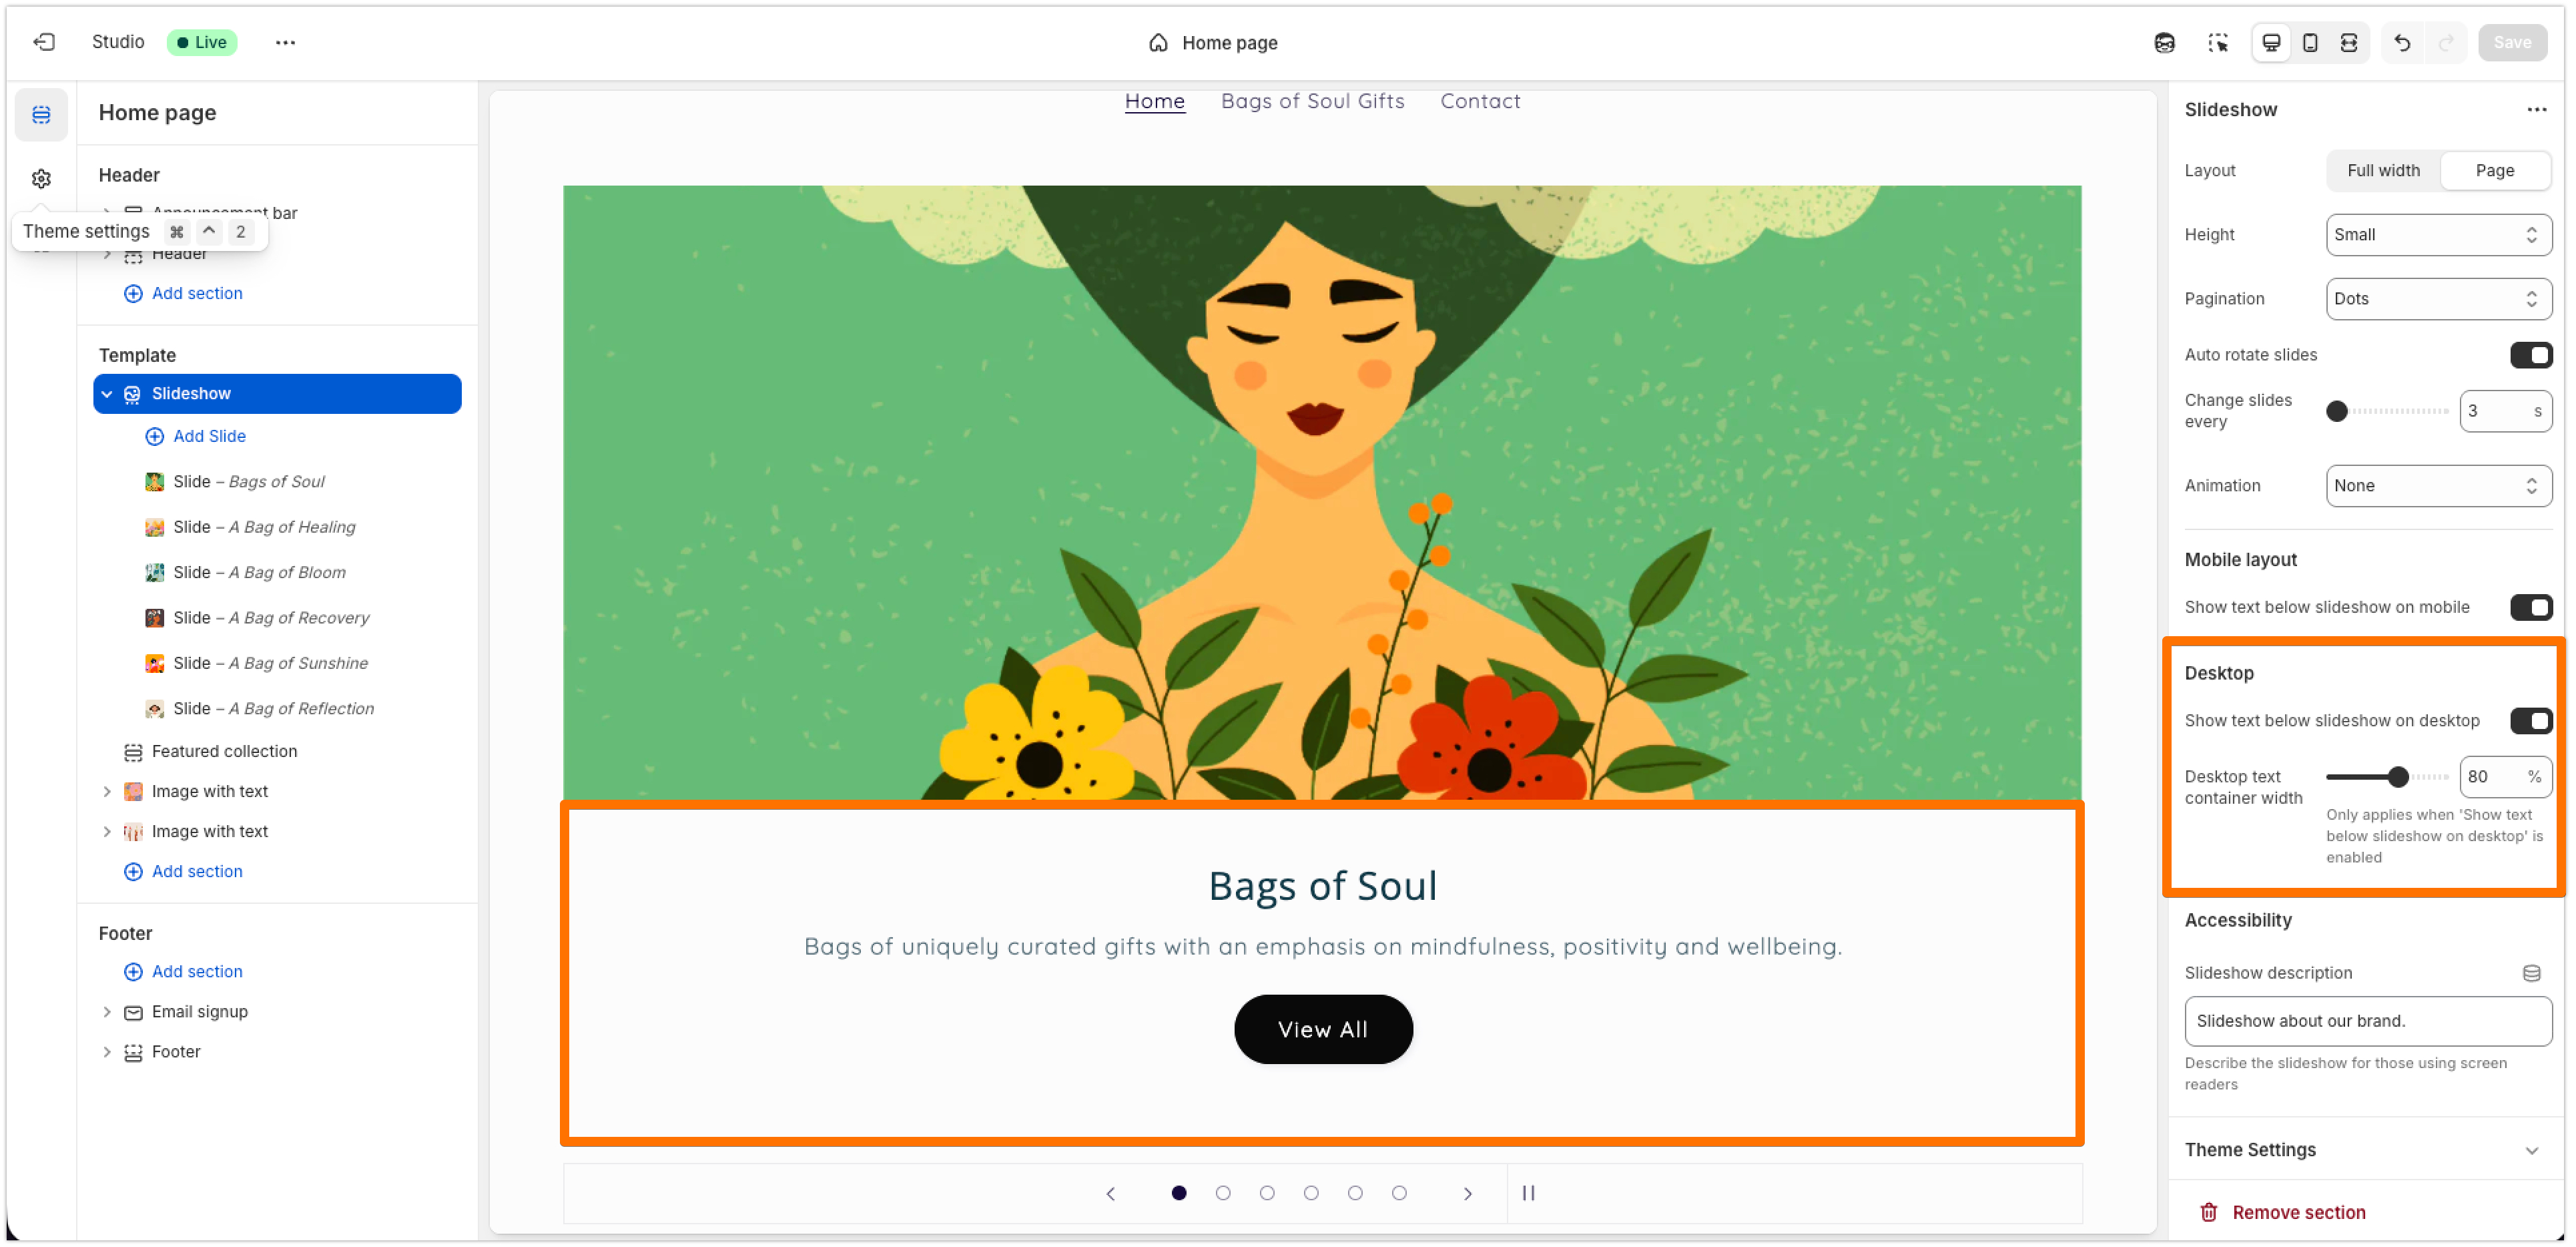Pause the slideshow with pause icon
Screen dimensions: 2576x1247
click(x=1528, y=1193)
